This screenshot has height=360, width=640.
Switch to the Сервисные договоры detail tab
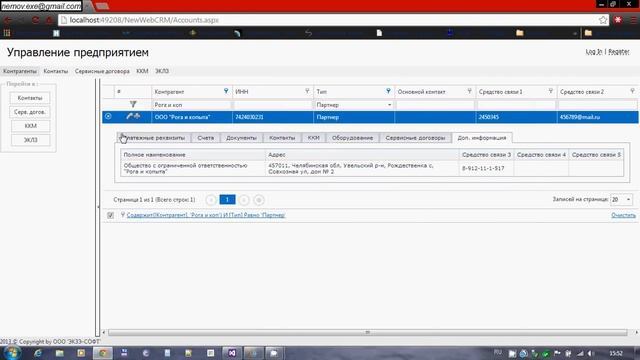(415, 138)
